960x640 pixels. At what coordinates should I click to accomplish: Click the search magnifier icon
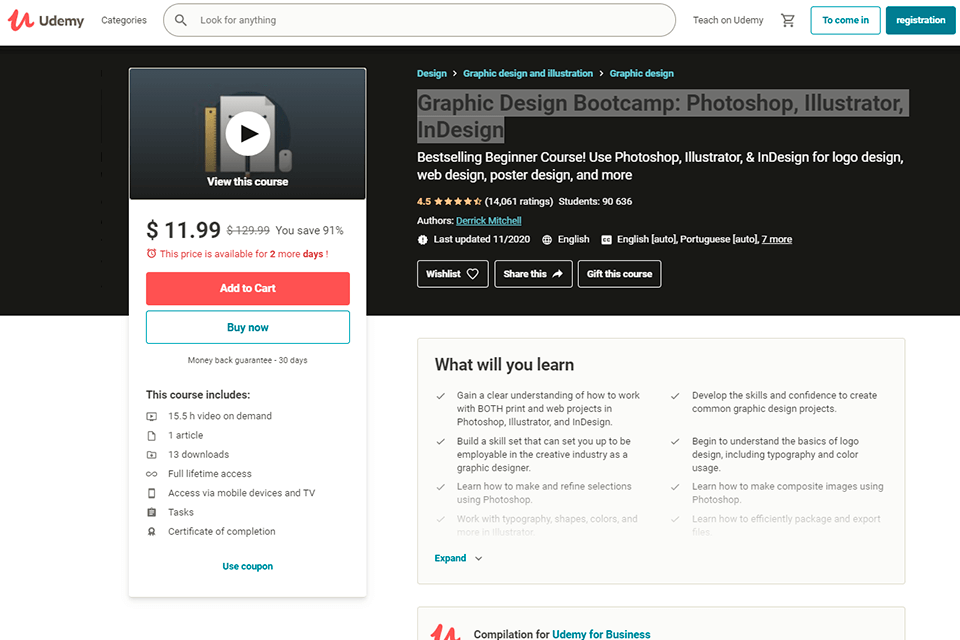pyautogui.click(x=181, y=20)
